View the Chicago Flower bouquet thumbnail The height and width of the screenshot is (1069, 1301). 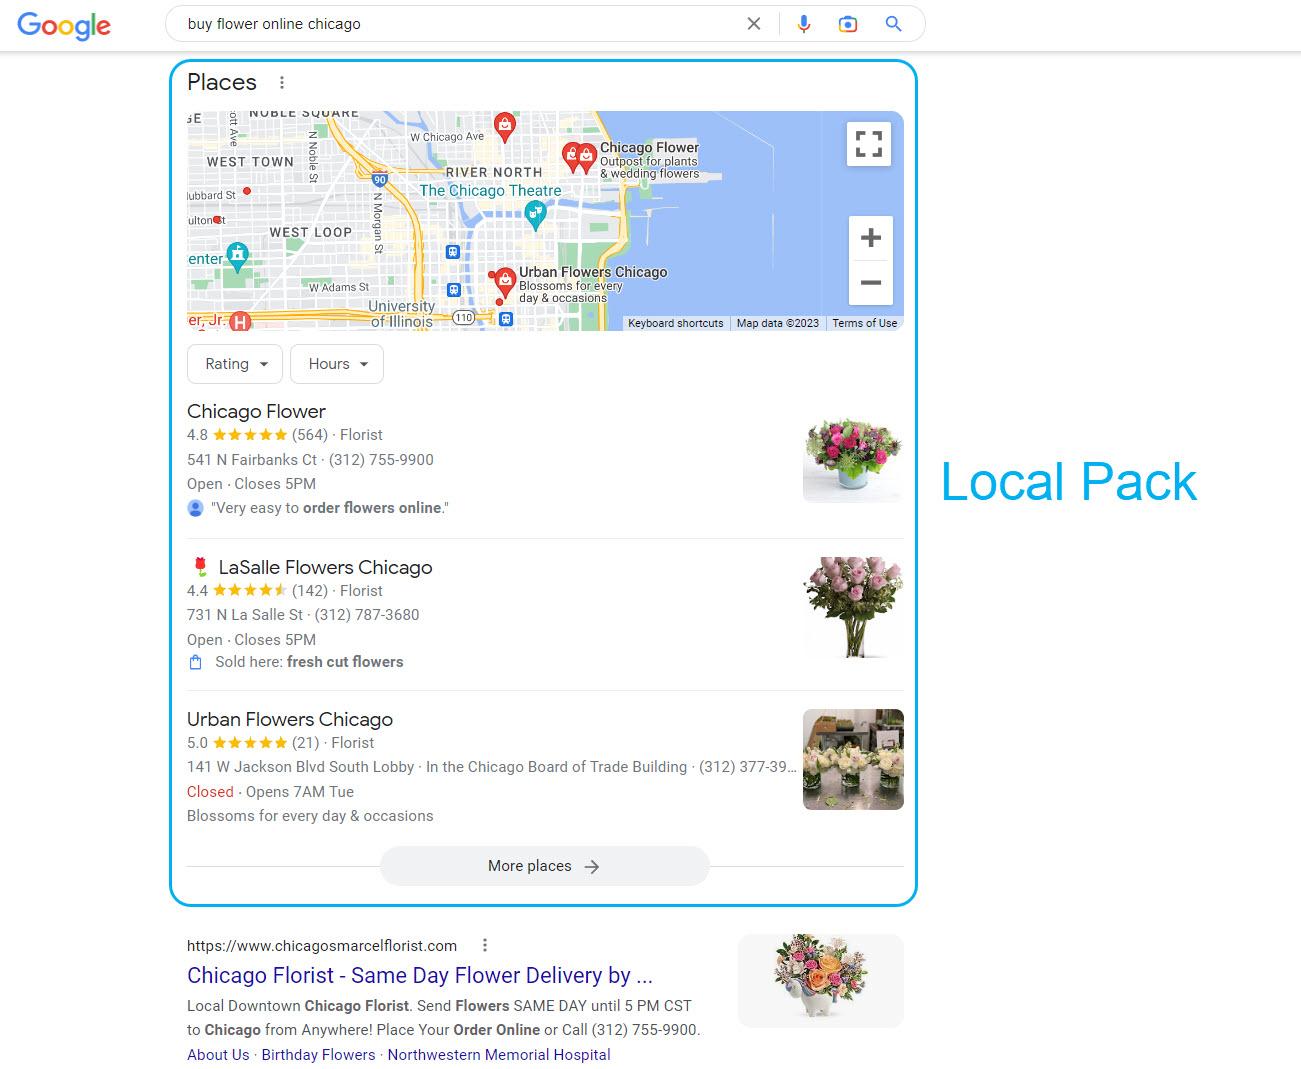(852, 459)
